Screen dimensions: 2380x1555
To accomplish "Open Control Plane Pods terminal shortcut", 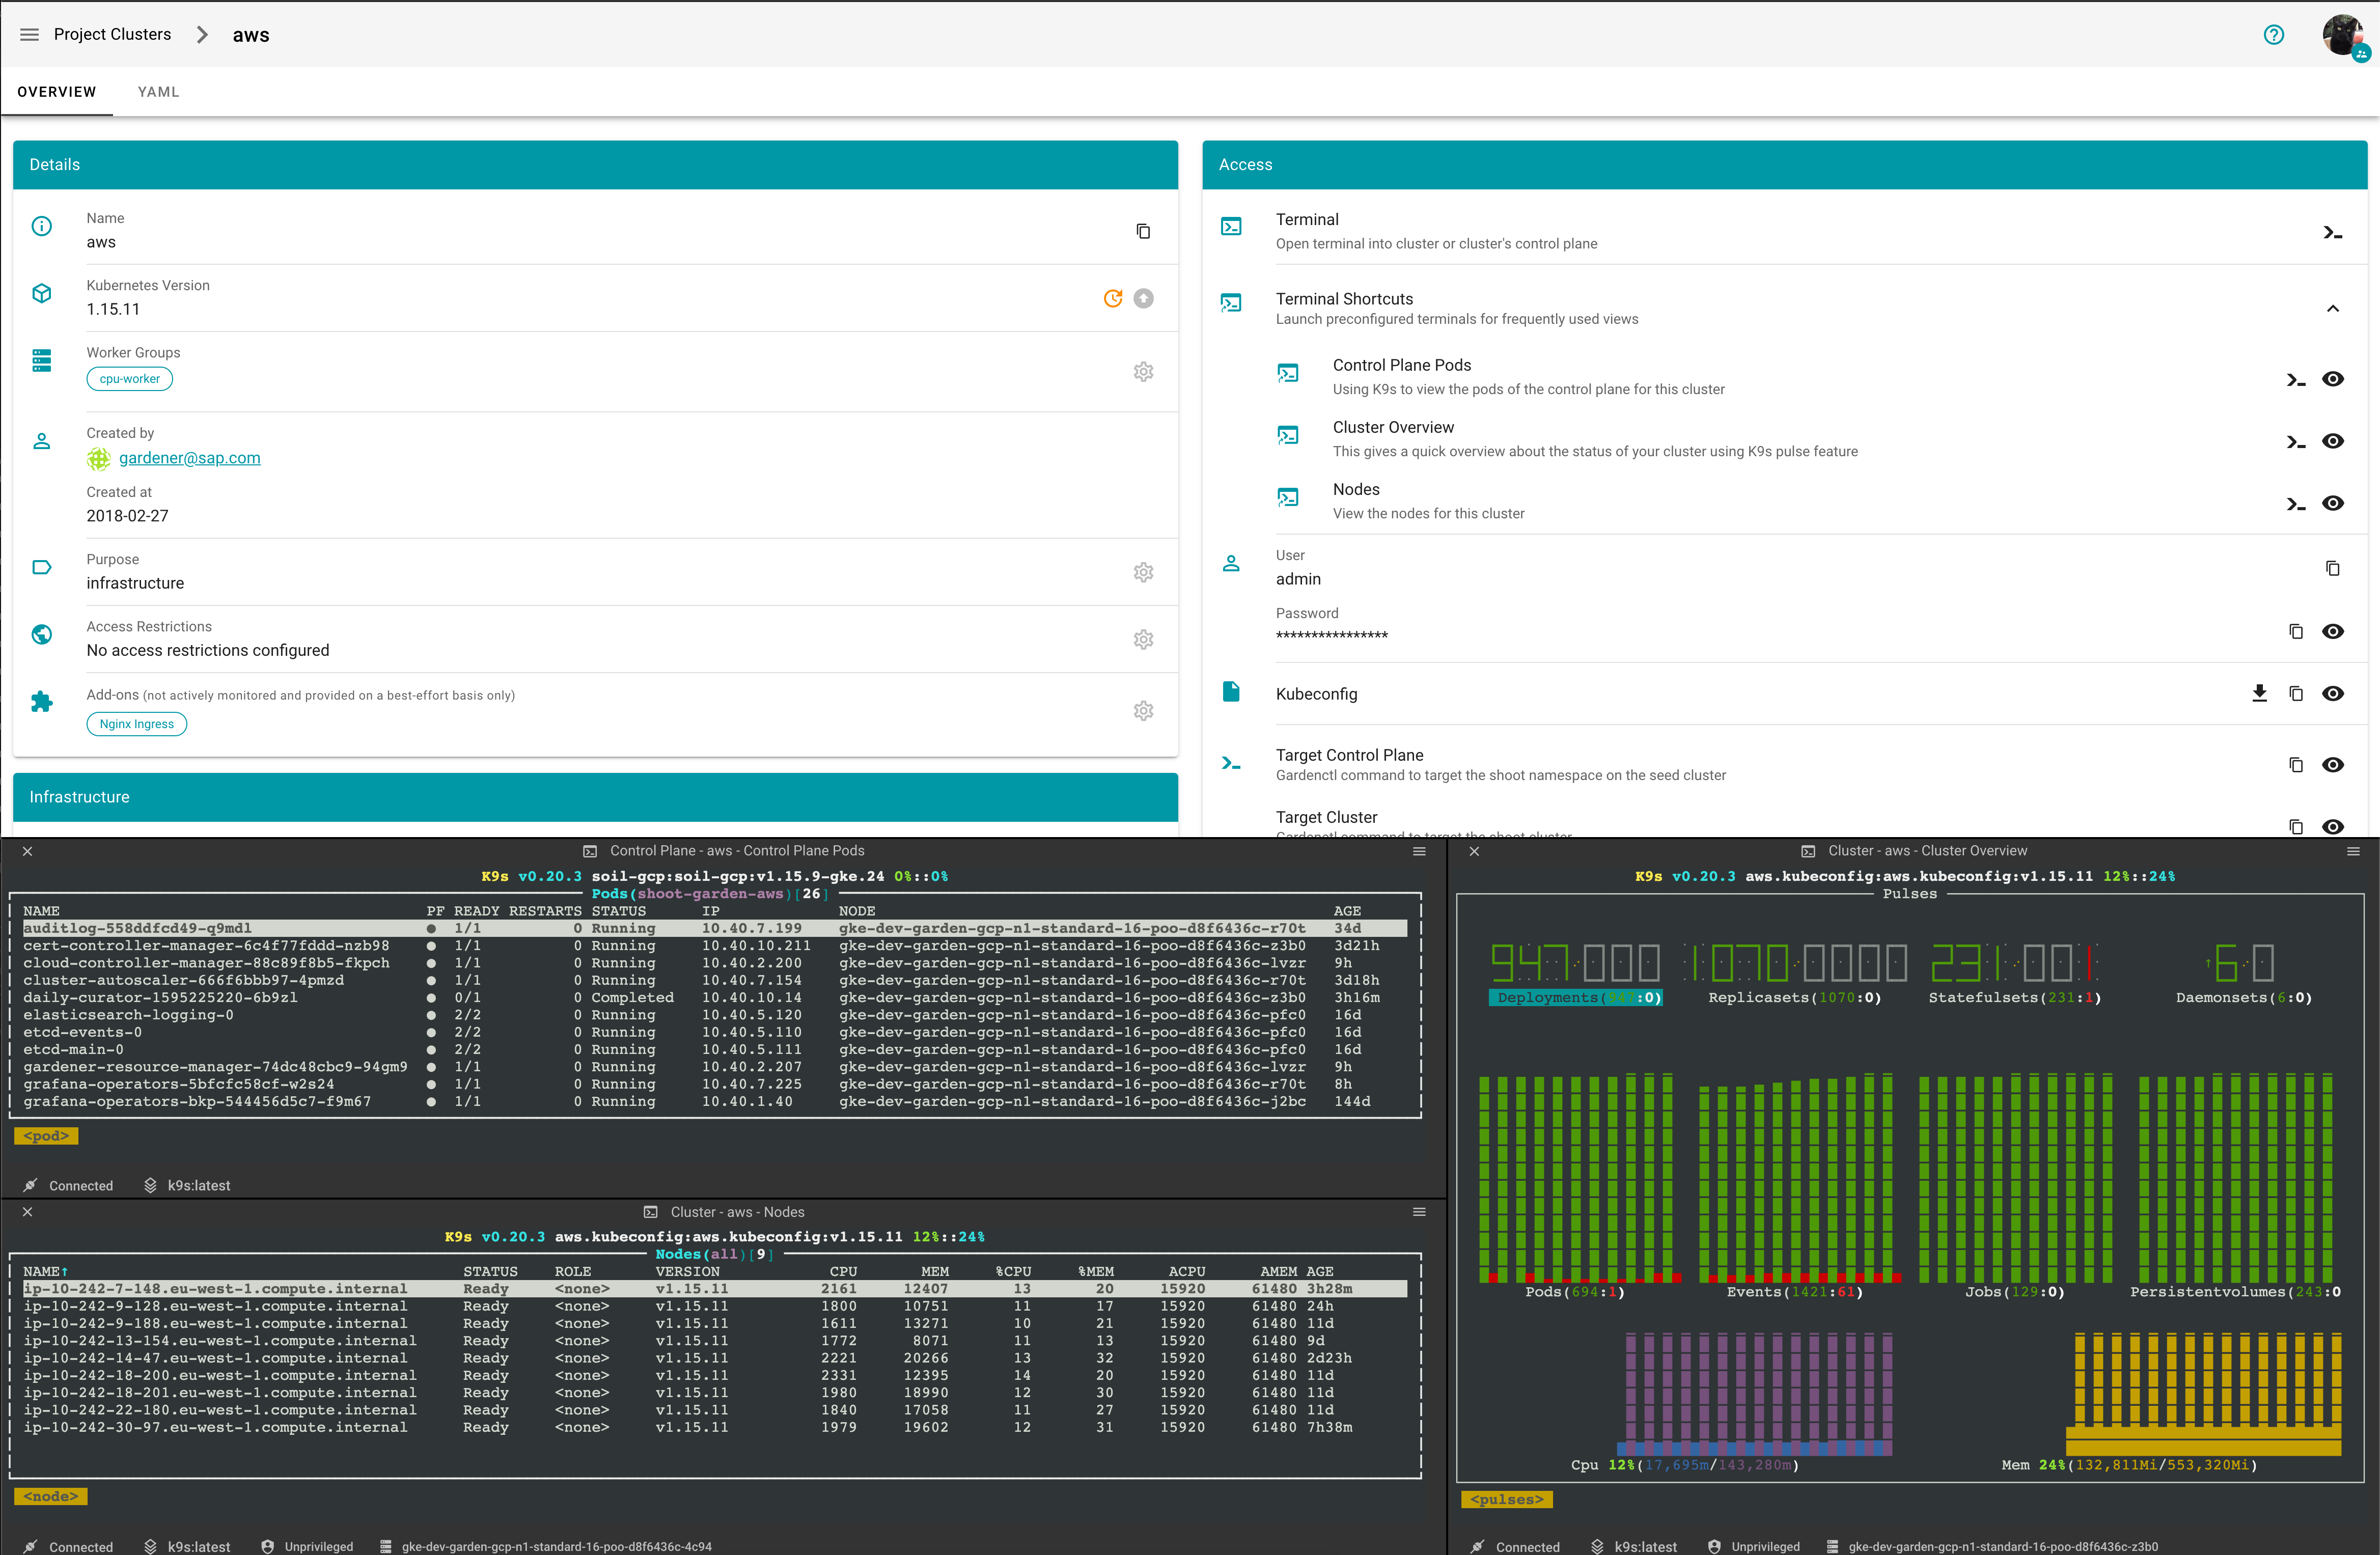I will click(2296, 379).
